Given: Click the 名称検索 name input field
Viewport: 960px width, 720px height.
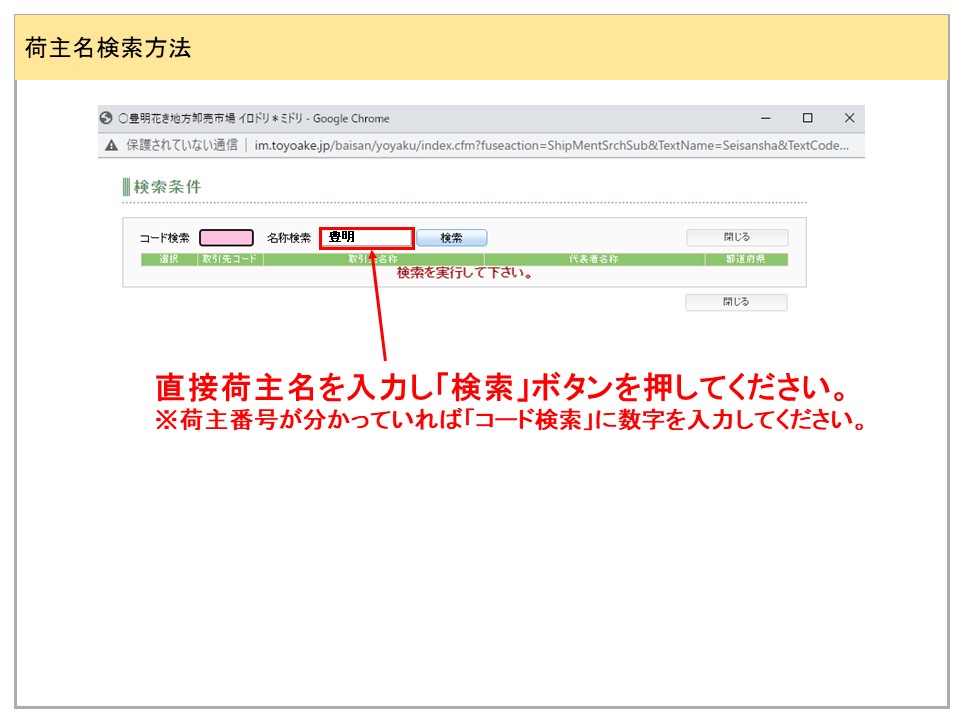Looking at the screenshot, I should 366,238.
